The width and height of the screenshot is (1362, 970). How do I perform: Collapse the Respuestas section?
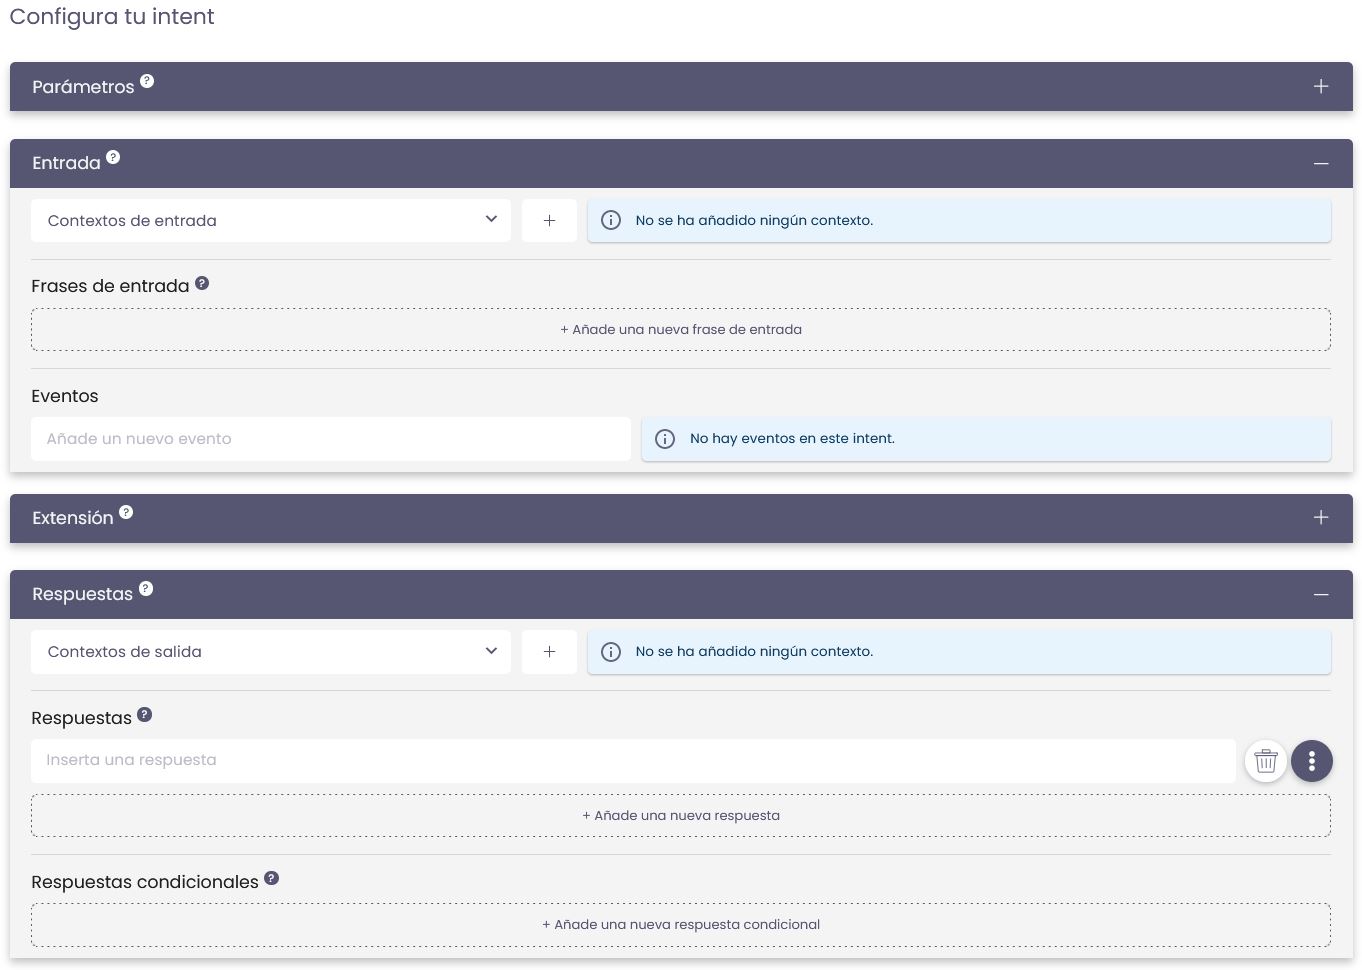pos(1320,594)
